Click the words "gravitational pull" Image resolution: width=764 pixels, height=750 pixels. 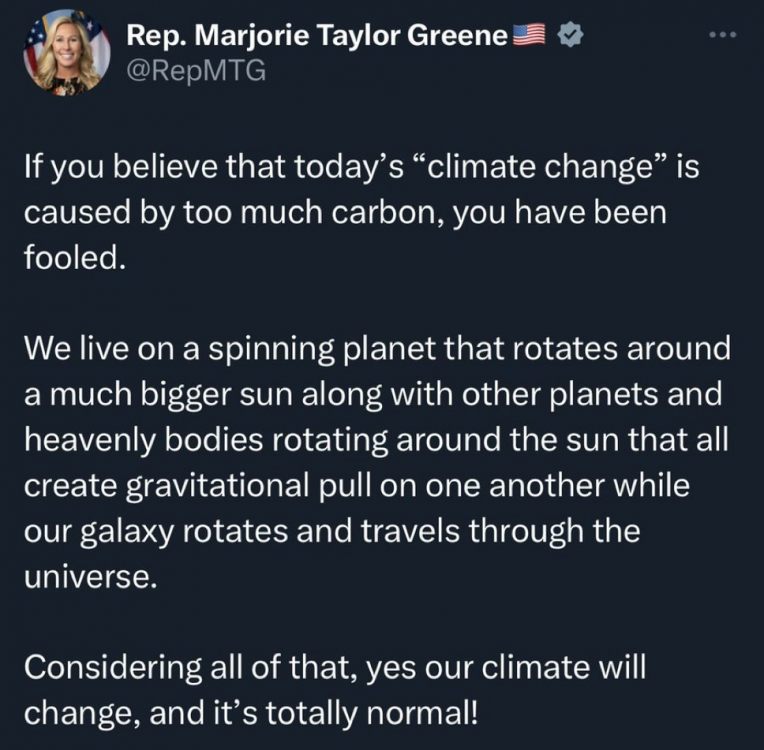pos(246,486)
